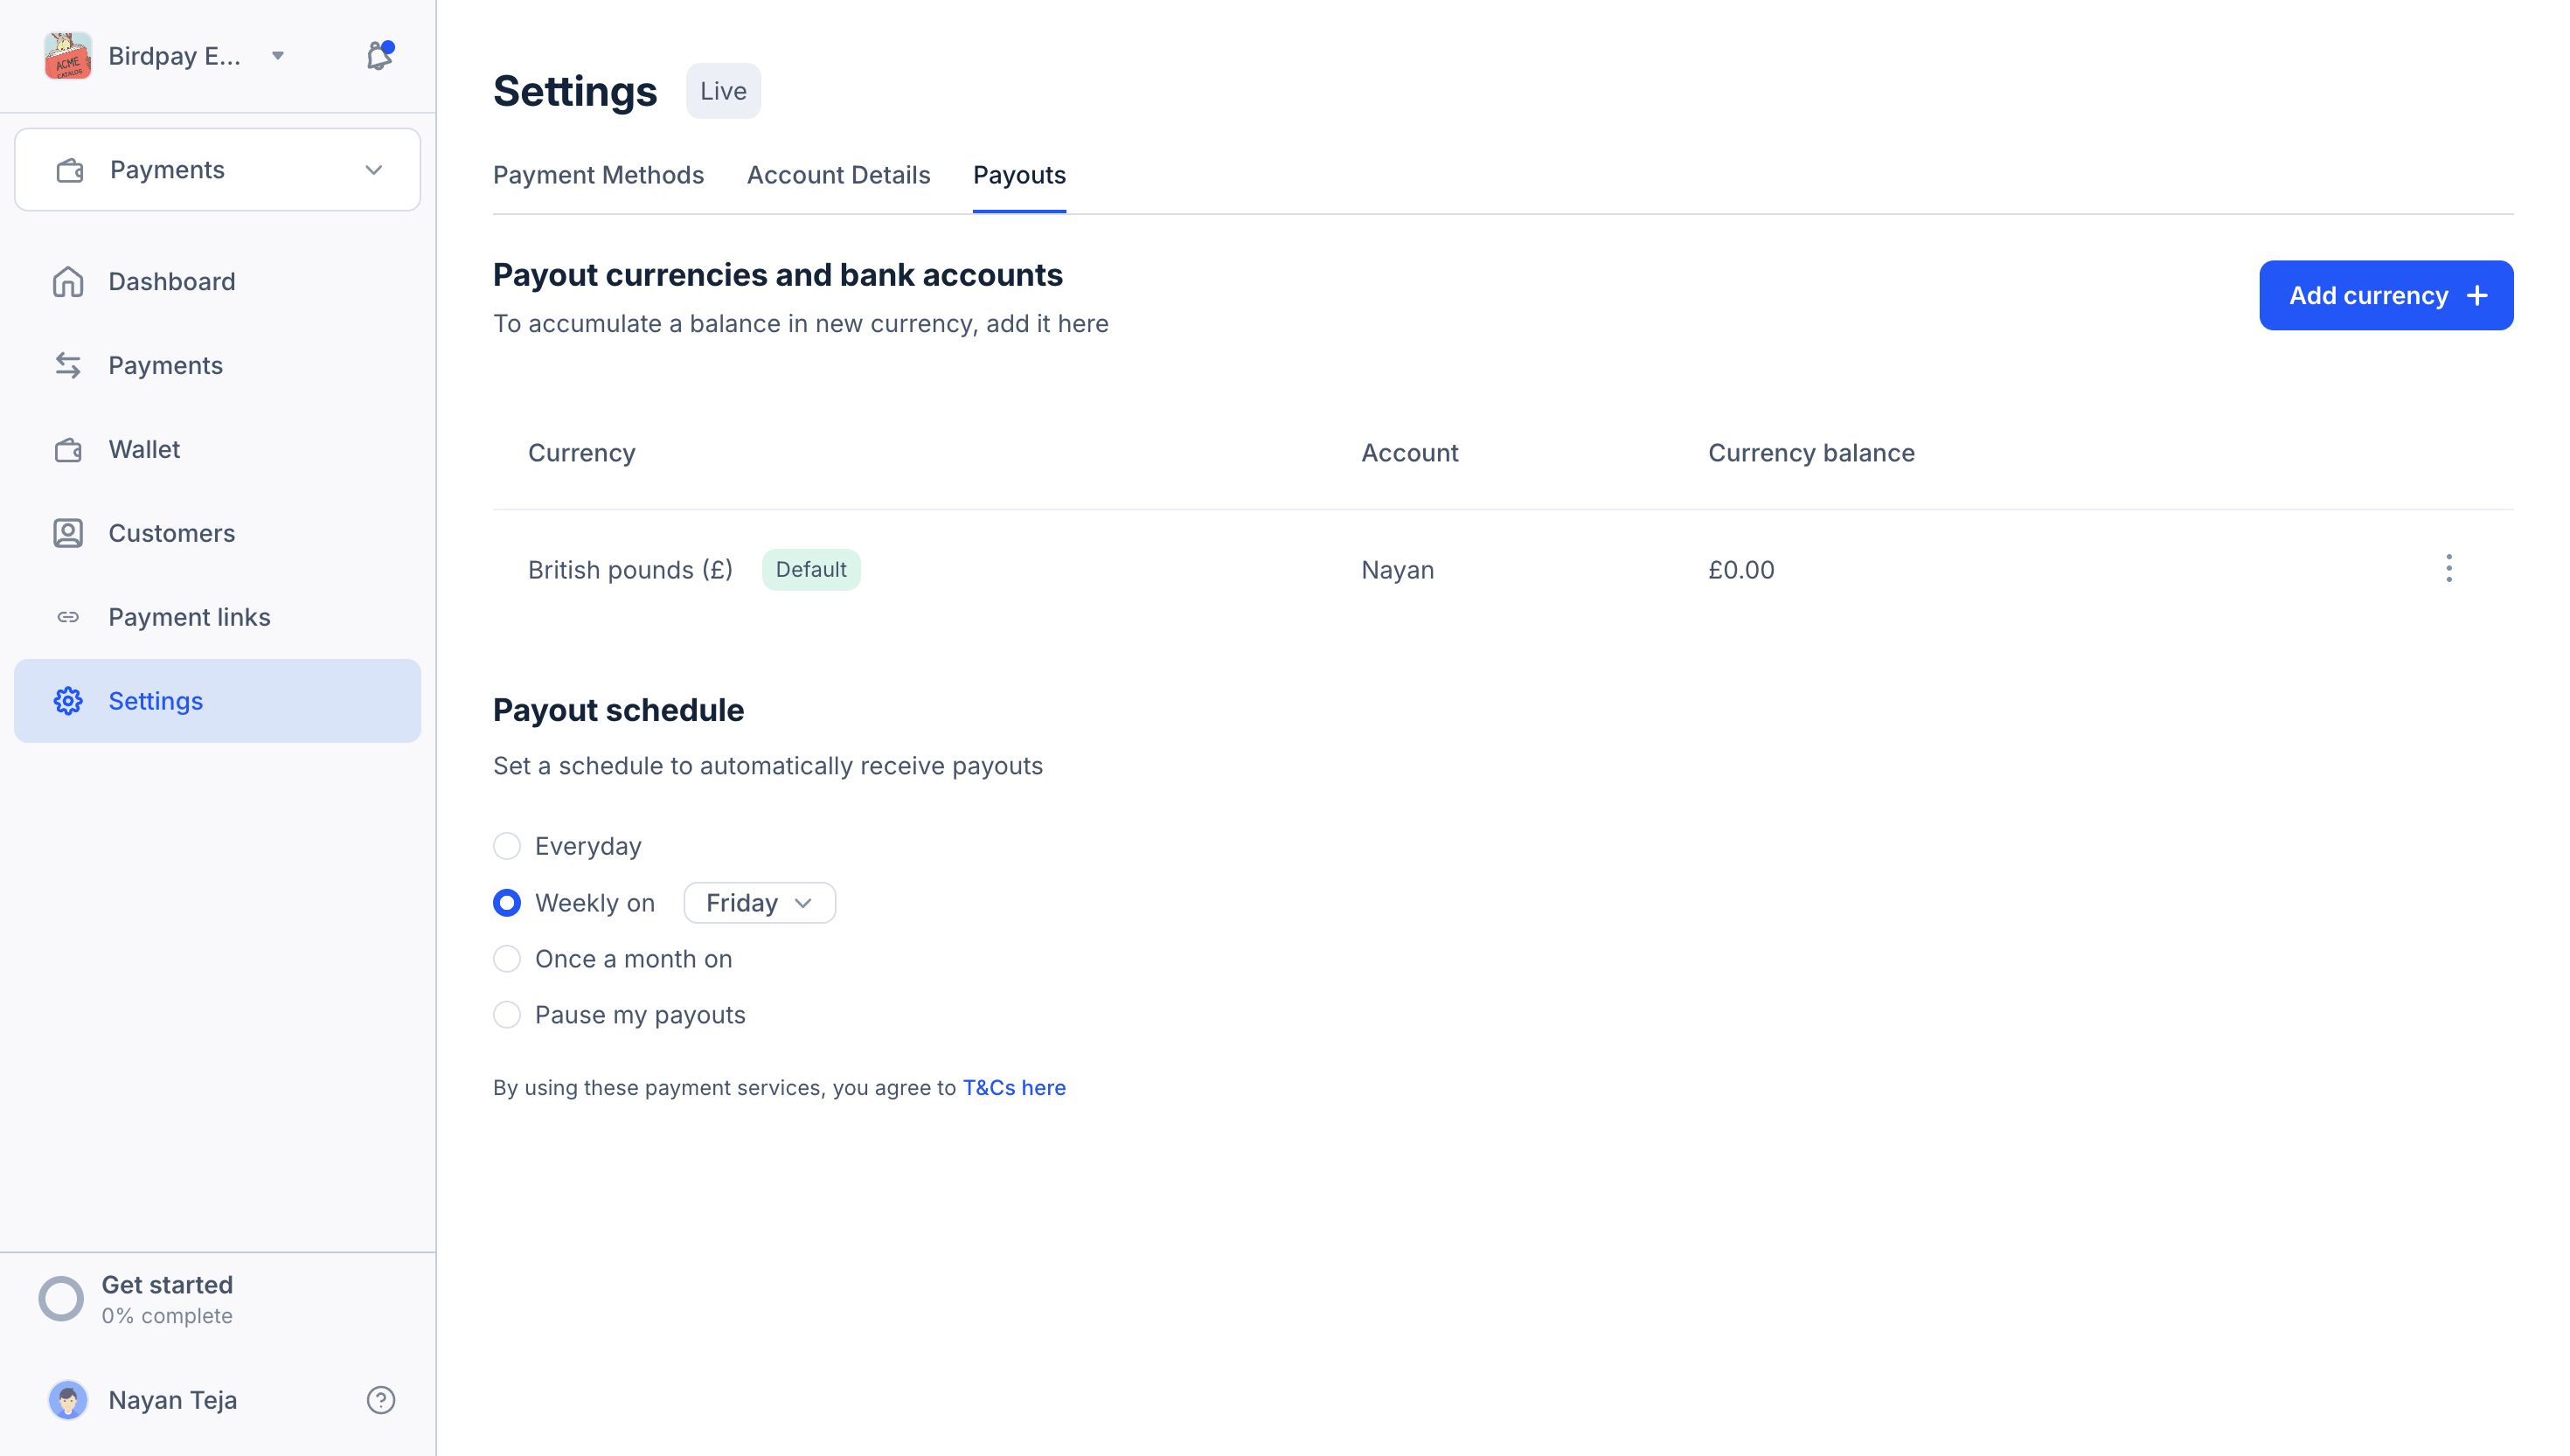Image resolution: width=2570 pixels, height=1456 pixels.
Task: Select Pause my payouts option
Action: pyautogui.click(x=507, y=1015)
